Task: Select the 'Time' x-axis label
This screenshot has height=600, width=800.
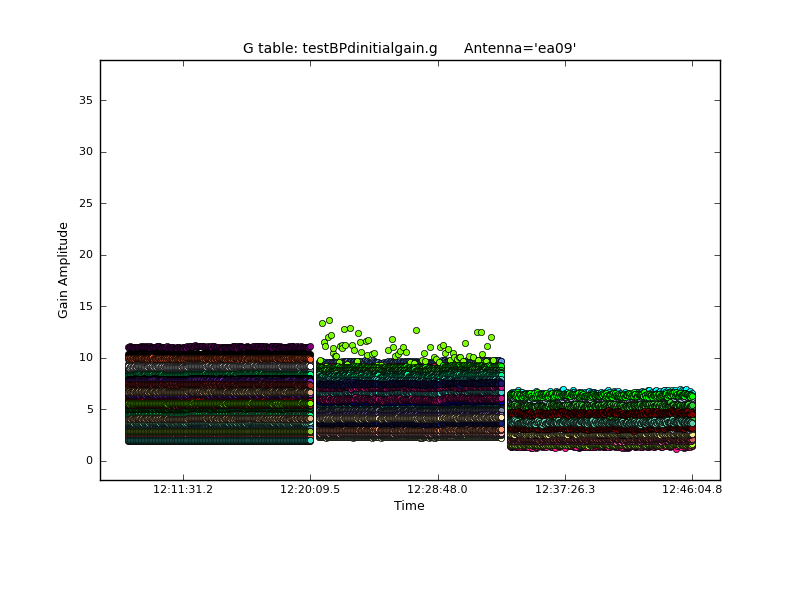Action: coord(409,506)
